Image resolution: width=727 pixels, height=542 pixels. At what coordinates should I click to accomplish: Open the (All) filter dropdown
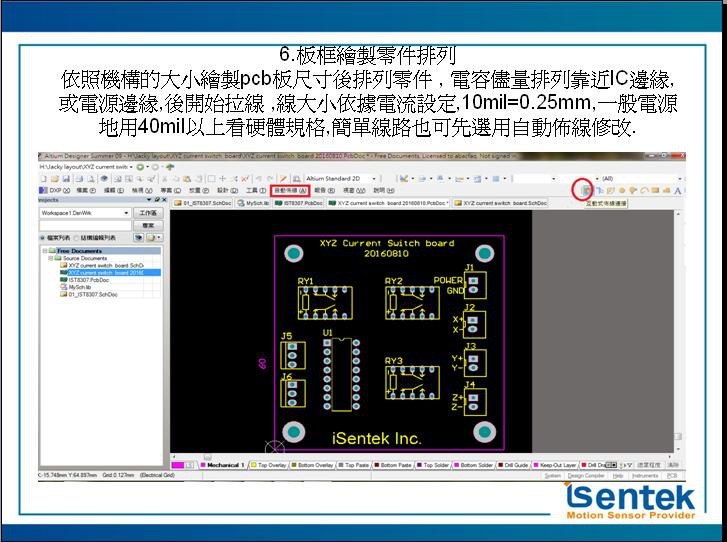(x=680, y=179)
